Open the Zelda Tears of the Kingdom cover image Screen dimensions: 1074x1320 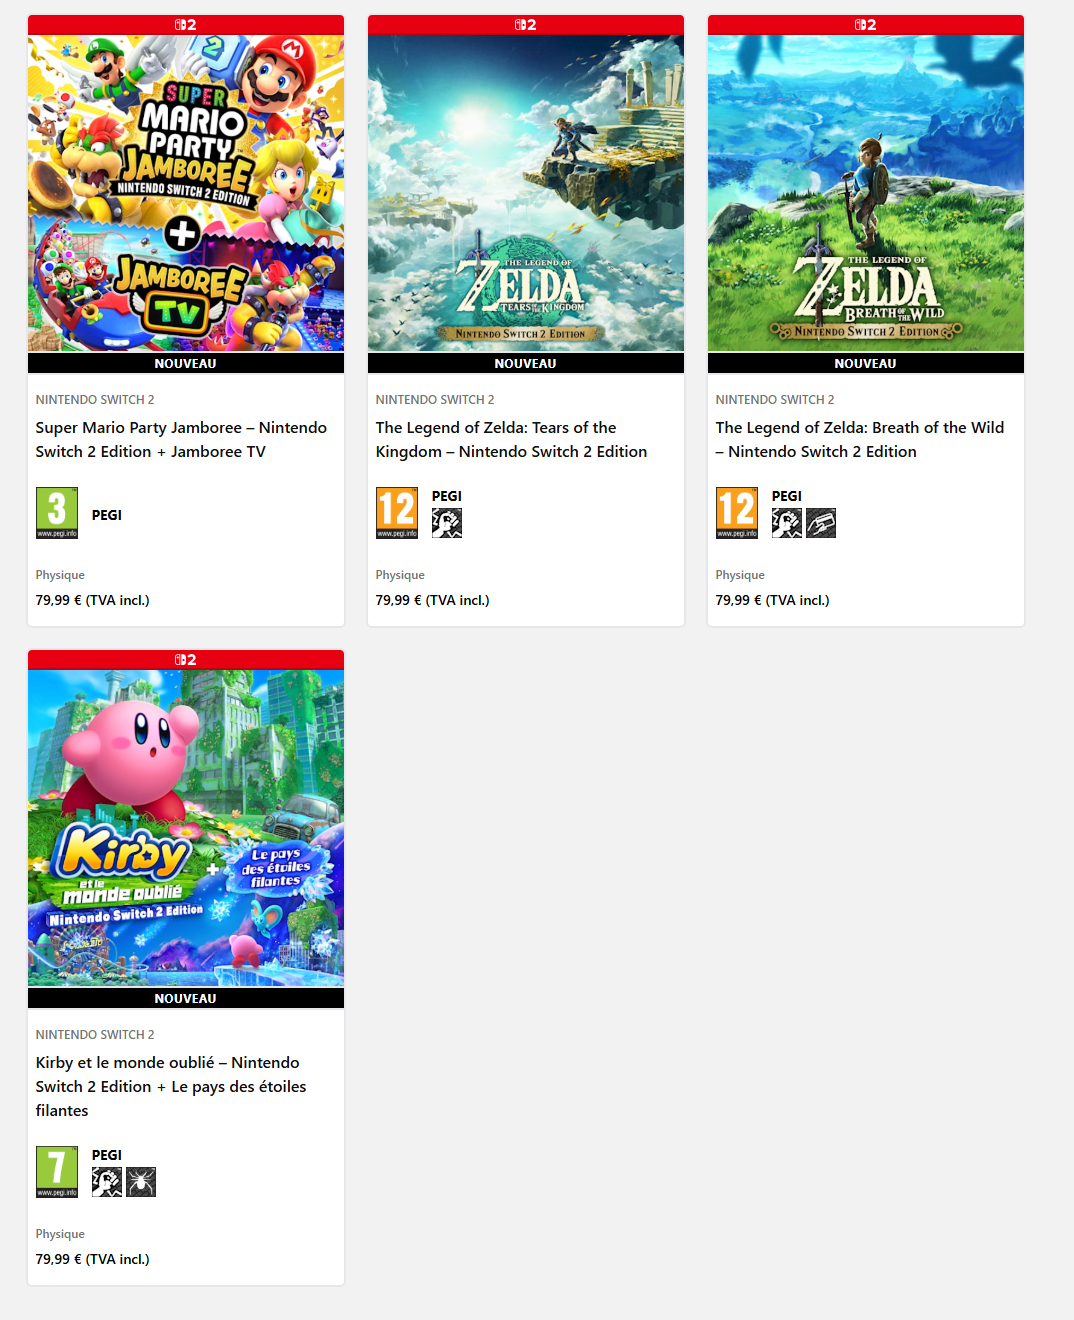(526, 193)
